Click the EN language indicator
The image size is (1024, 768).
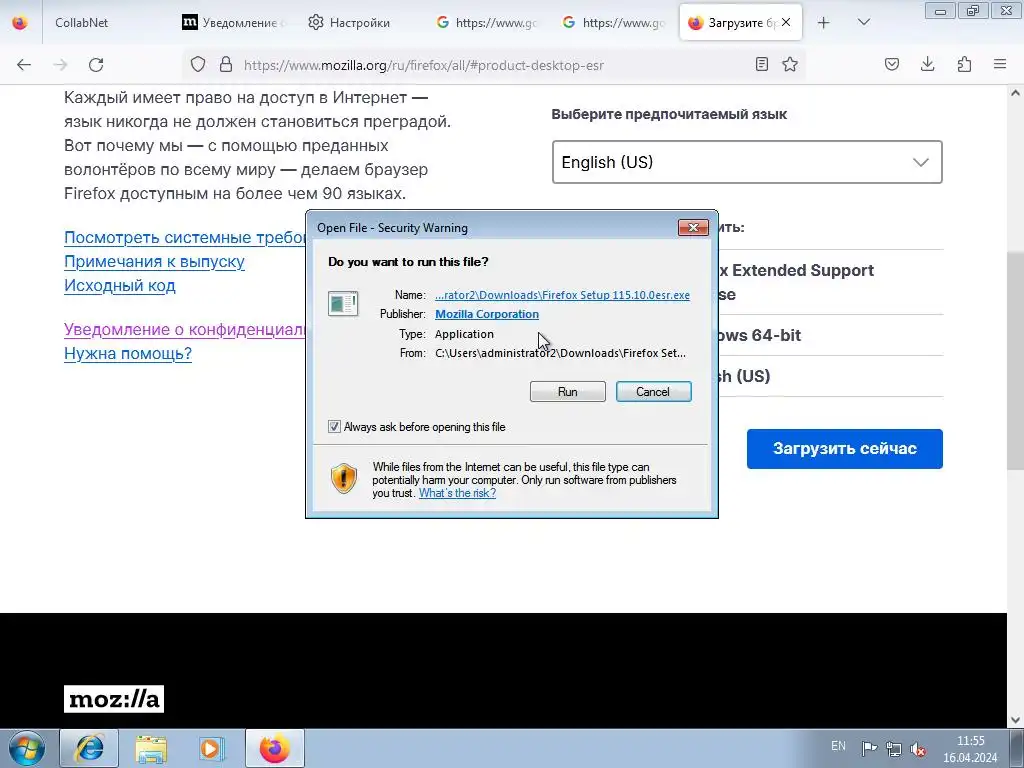pyautogui.click(x=838, y=746)
